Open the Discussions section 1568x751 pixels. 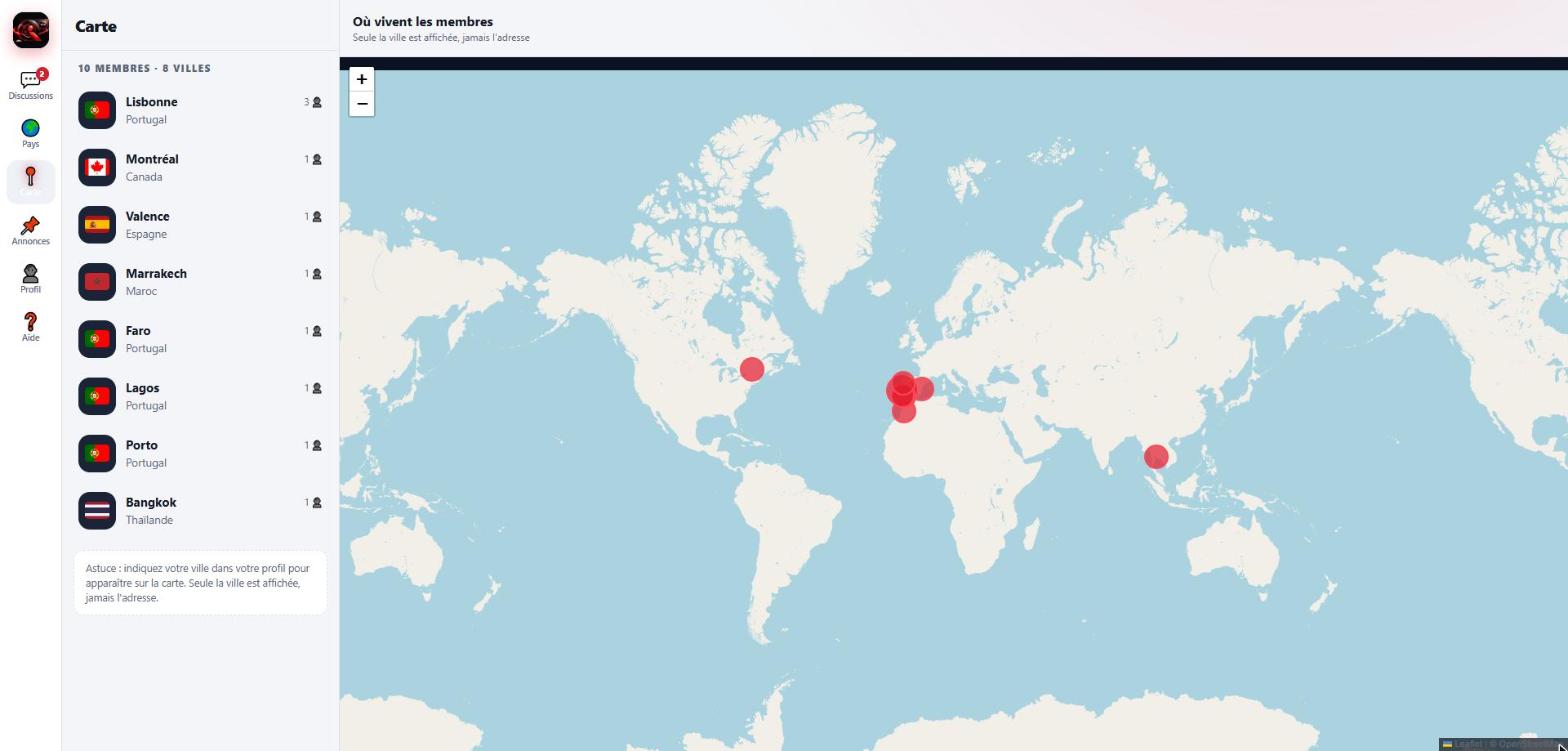click(30, 84)
